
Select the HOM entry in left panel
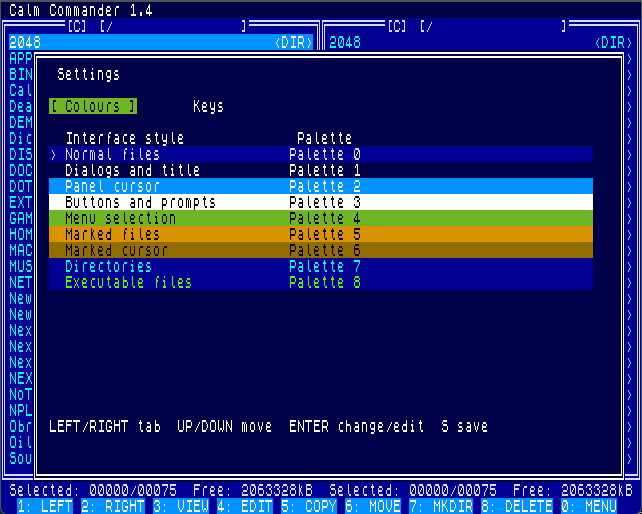point(20,234)
